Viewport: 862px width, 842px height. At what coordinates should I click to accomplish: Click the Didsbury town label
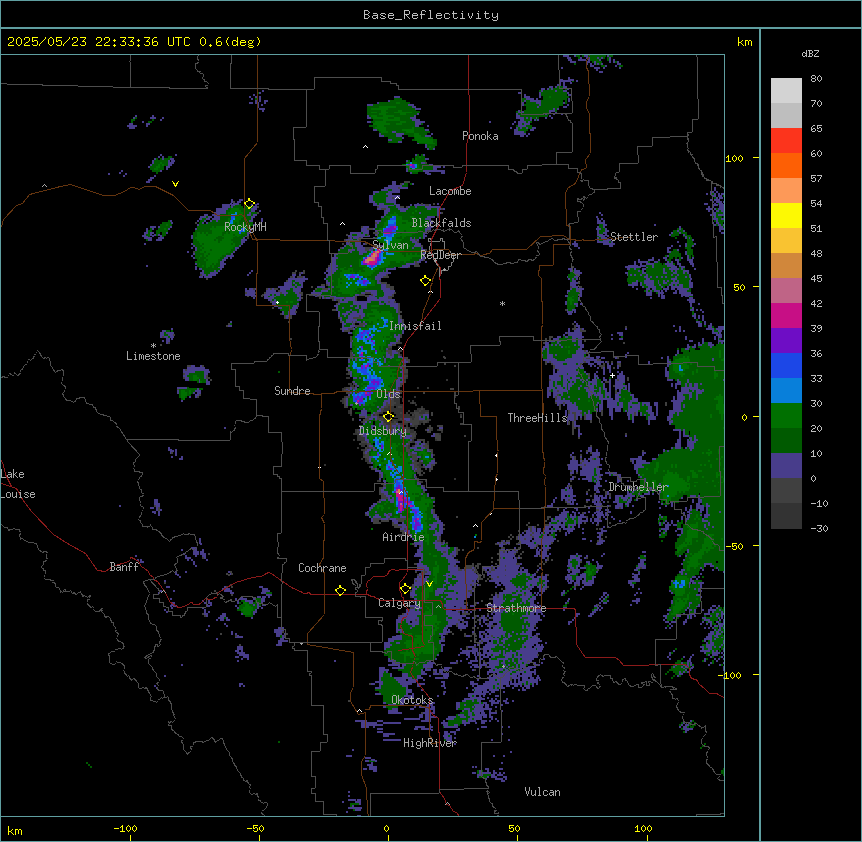pyautogui.click(x=383, y=431)
